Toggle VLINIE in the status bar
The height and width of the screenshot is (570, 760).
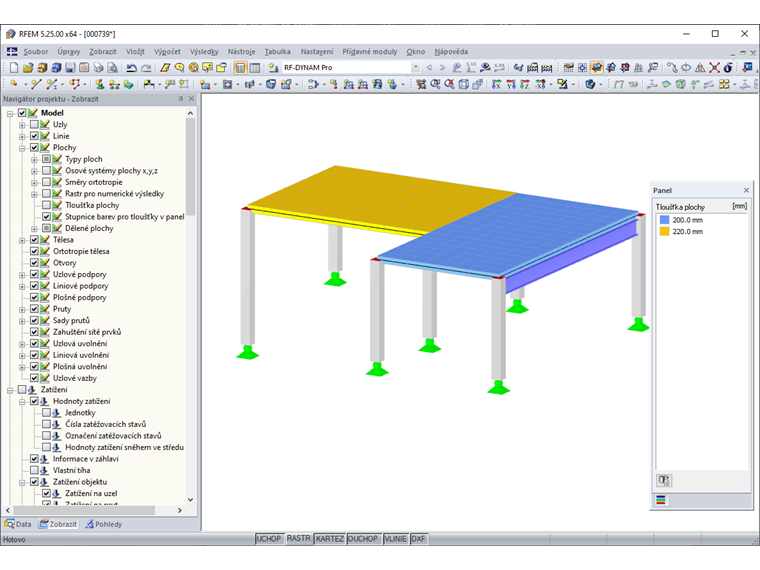395,539
